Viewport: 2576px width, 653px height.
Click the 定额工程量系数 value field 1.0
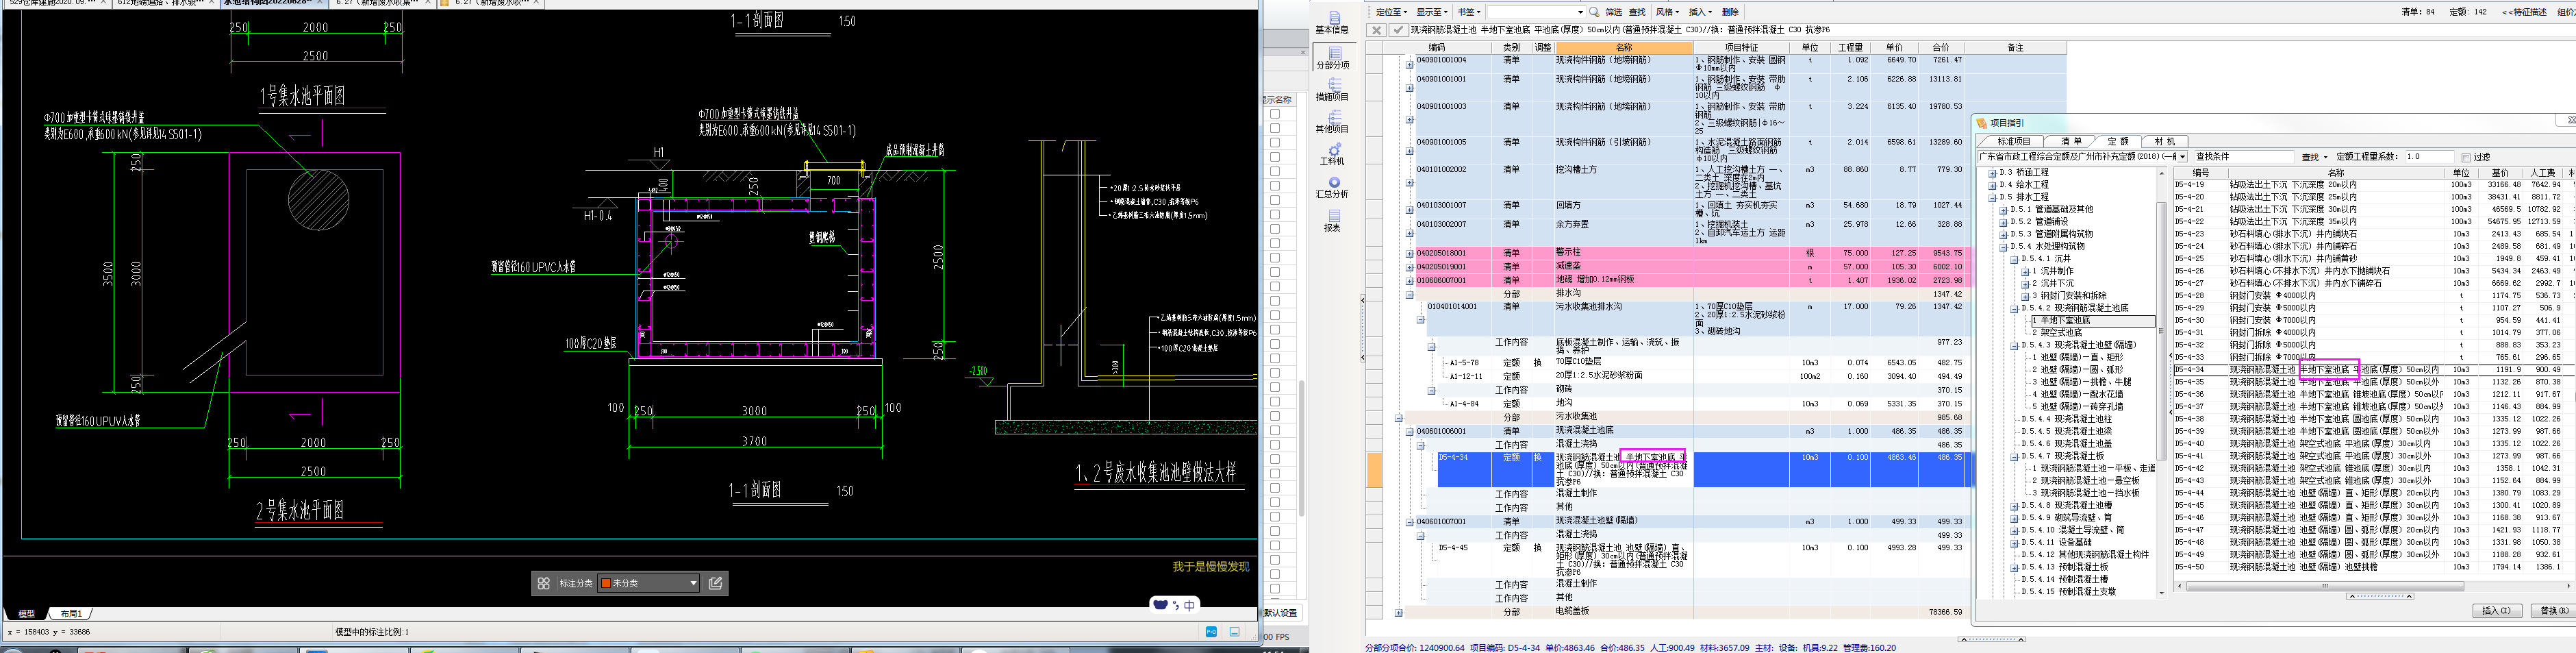[2430, 157]
